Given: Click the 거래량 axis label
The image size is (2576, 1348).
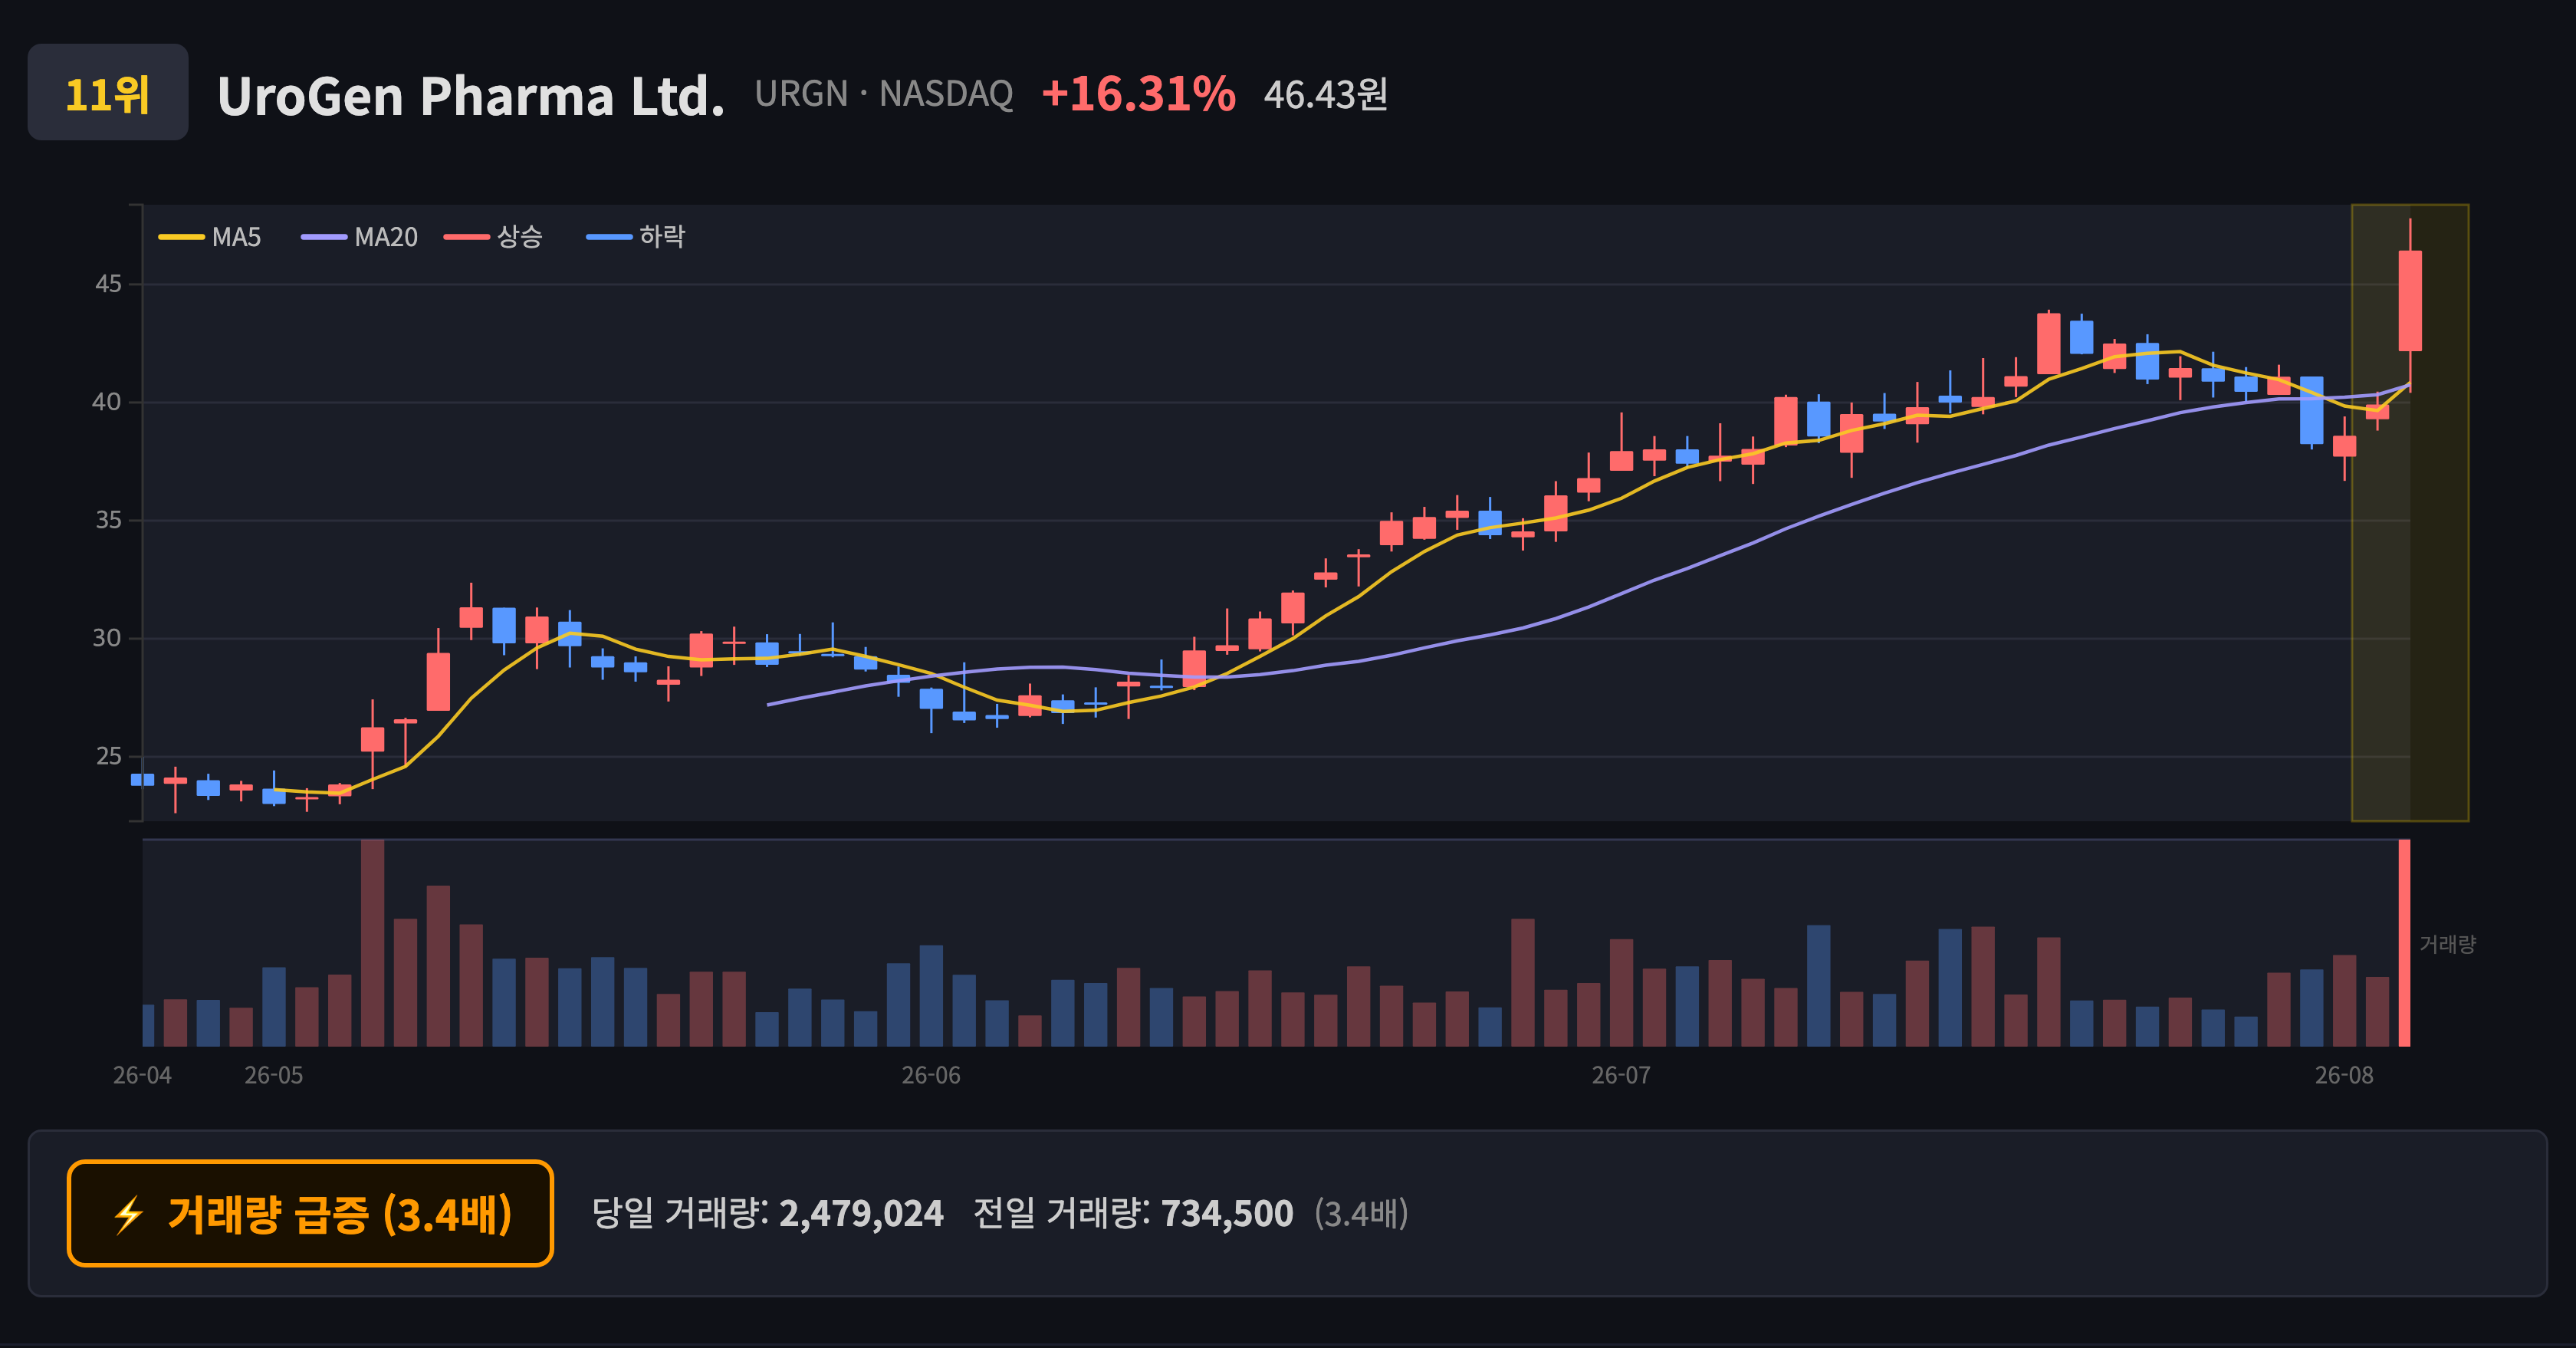Looking at the screenshot, I should click(2447, 944).
